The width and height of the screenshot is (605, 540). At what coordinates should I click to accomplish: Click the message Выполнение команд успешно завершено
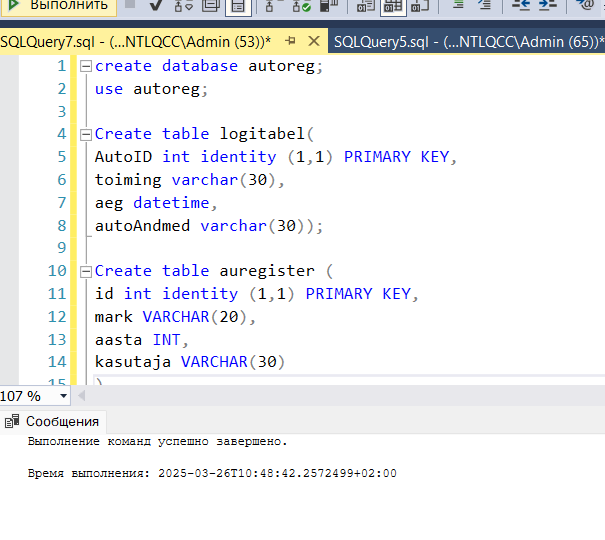[x=157, y=441]
